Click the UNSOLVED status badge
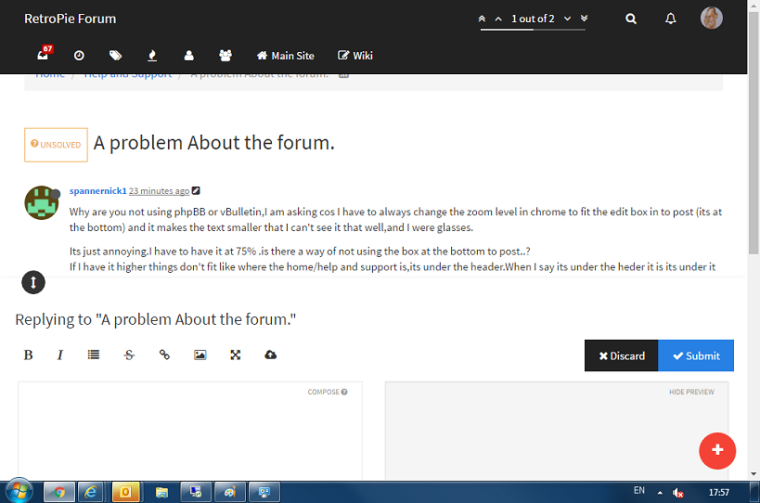 56,144
